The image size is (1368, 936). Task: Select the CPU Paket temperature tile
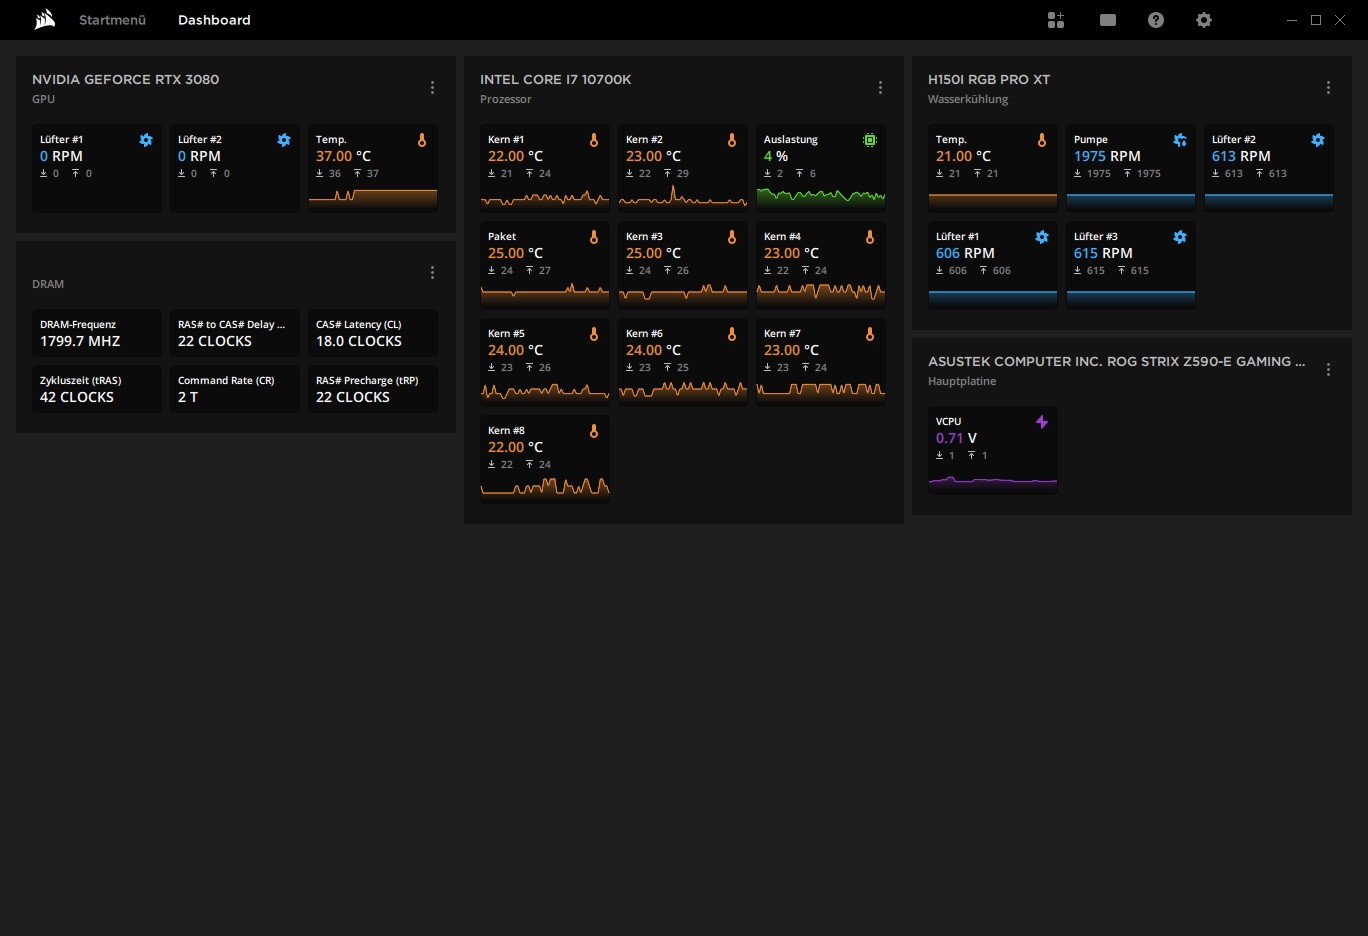[x=545, y=264]
